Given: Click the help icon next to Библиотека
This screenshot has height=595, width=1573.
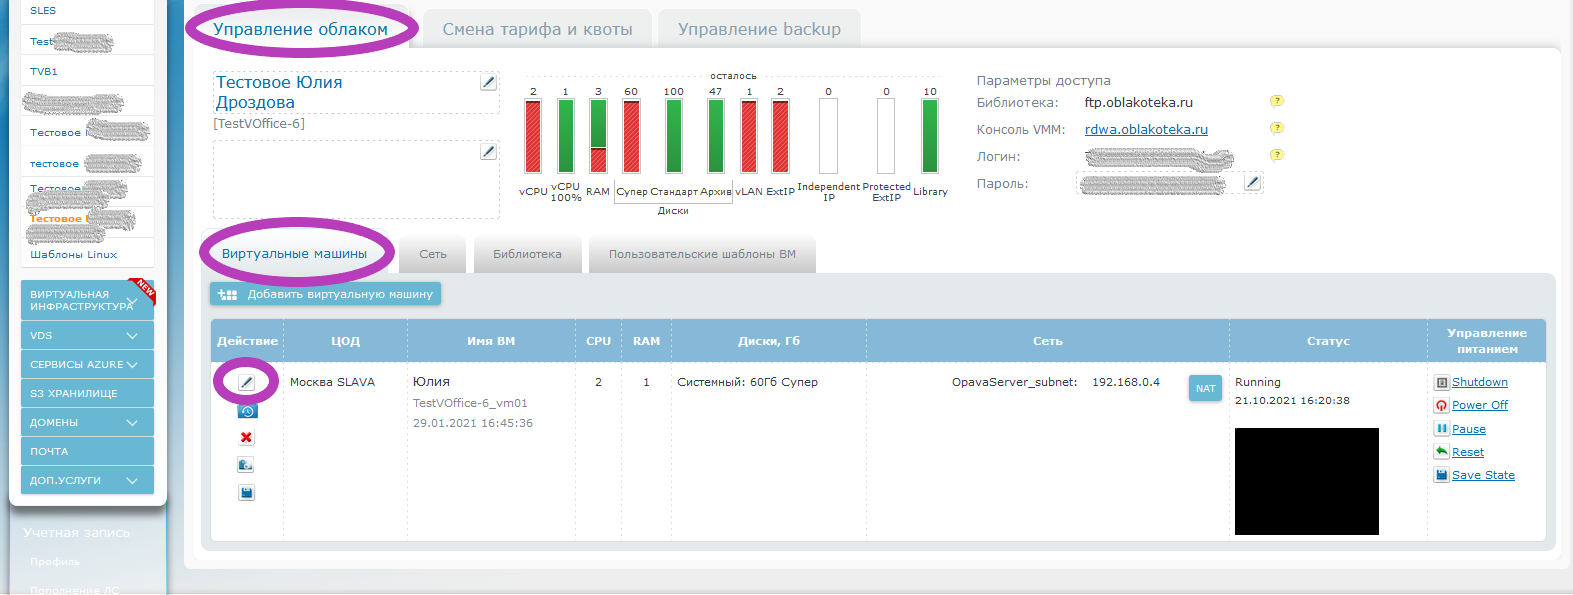Looking at the screenshot, I should [1276, 101].
